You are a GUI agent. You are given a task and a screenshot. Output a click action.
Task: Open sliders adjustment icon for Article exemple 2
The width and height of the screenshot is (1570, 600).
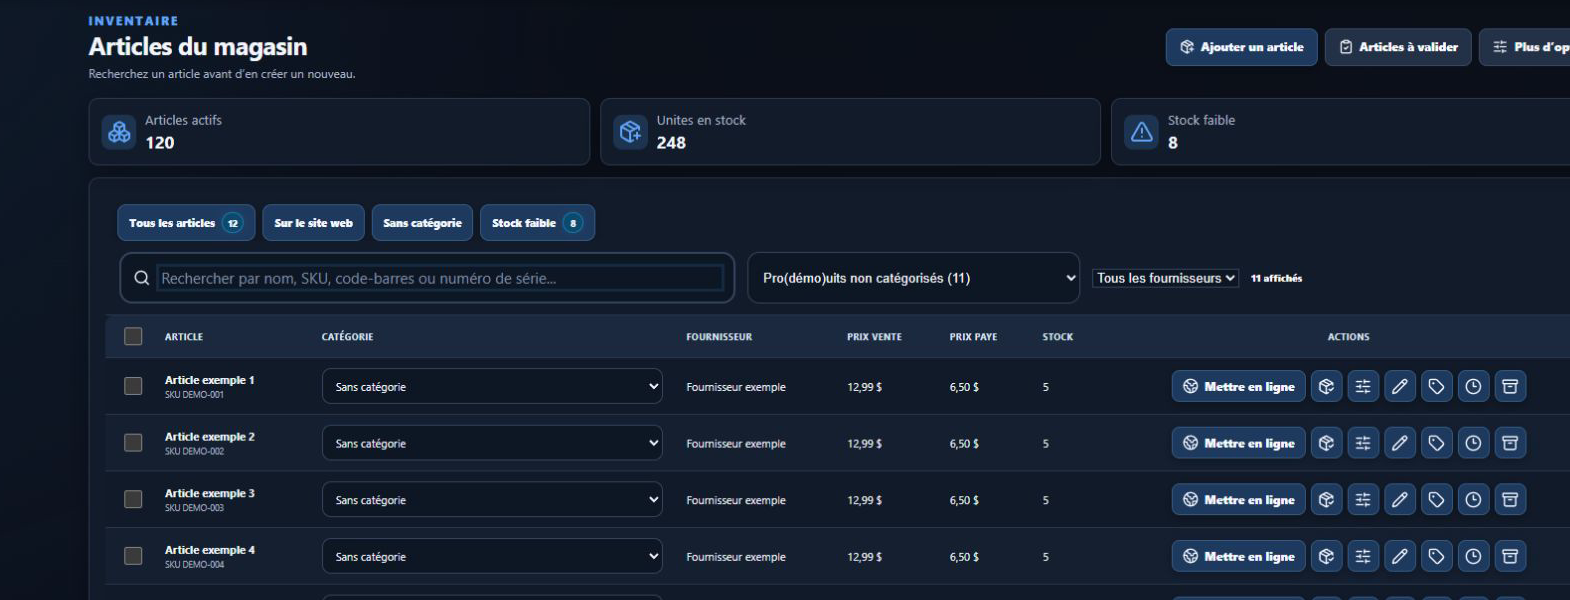click(1363, 443)
